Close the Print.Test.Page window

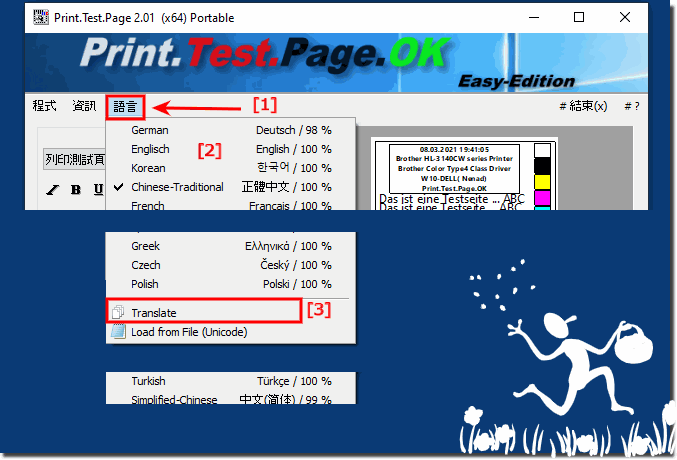pyautogui.click(x=625, y=17)
